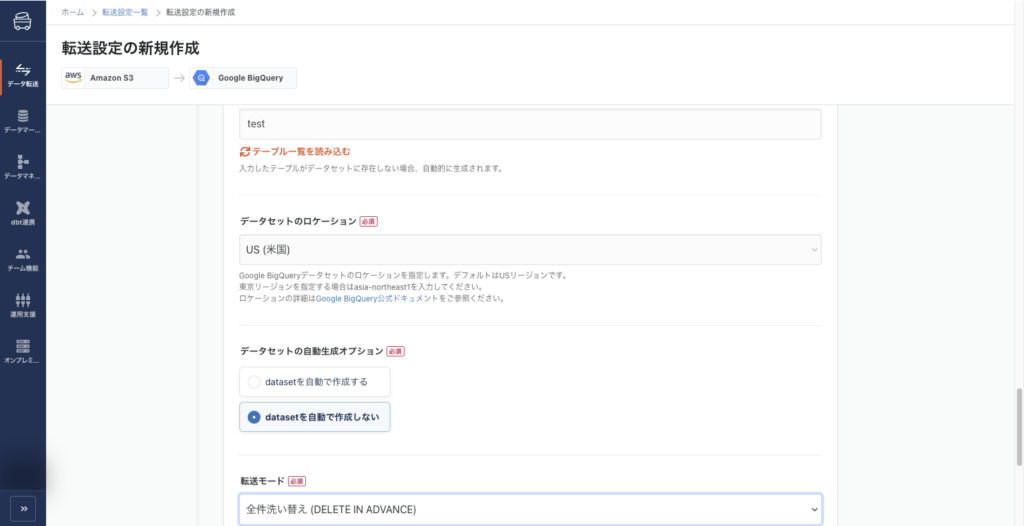Select 'datasetを自動で作成しない' radio option
1024x526 pixels.
tap(254, 417)
